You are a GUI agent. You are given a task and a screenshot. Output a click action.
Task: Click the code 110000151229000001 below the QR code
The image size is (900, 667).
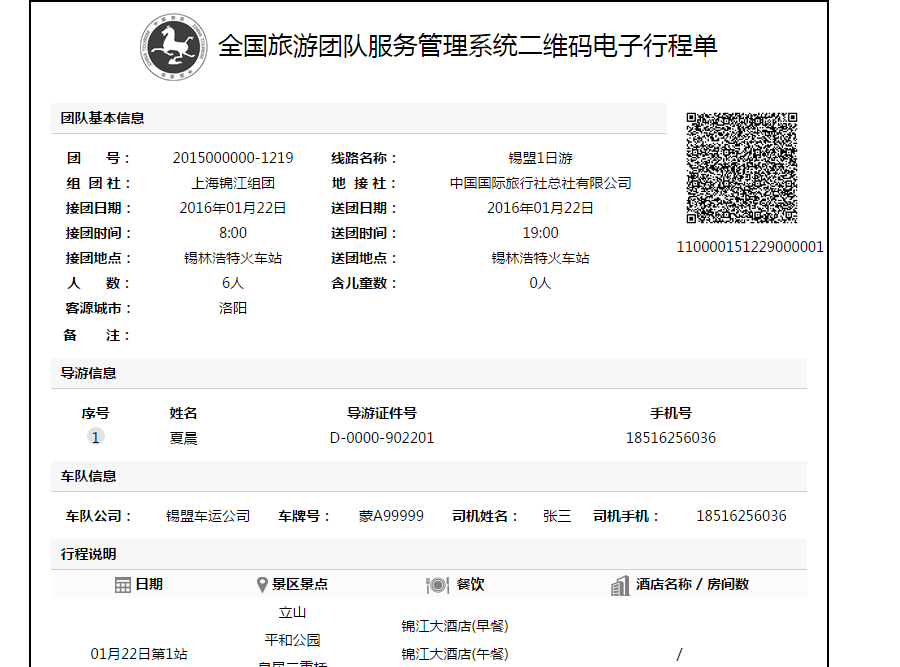click(x=750, y=247)
